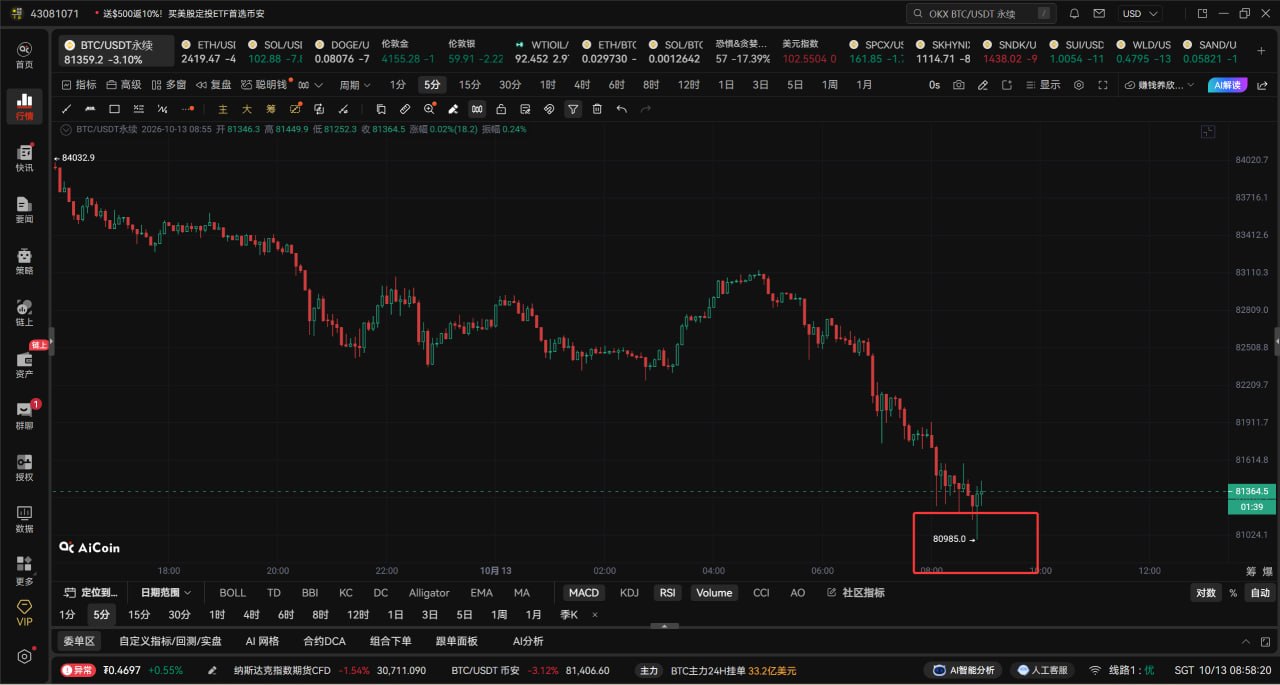Switch to the 30分 timeframe in top bar
Screen dimensions: 1280x685
510,85
